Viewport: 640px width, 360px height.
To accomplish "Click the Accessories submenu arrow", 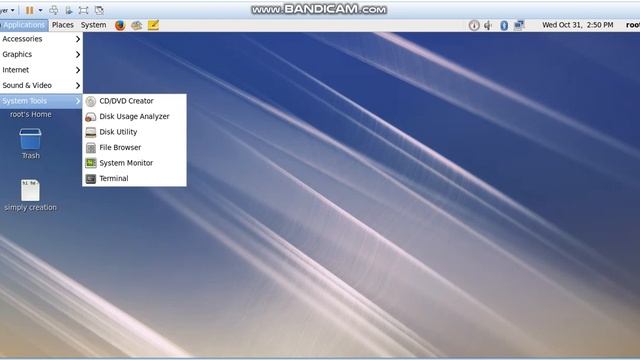I will pos(78,39).
